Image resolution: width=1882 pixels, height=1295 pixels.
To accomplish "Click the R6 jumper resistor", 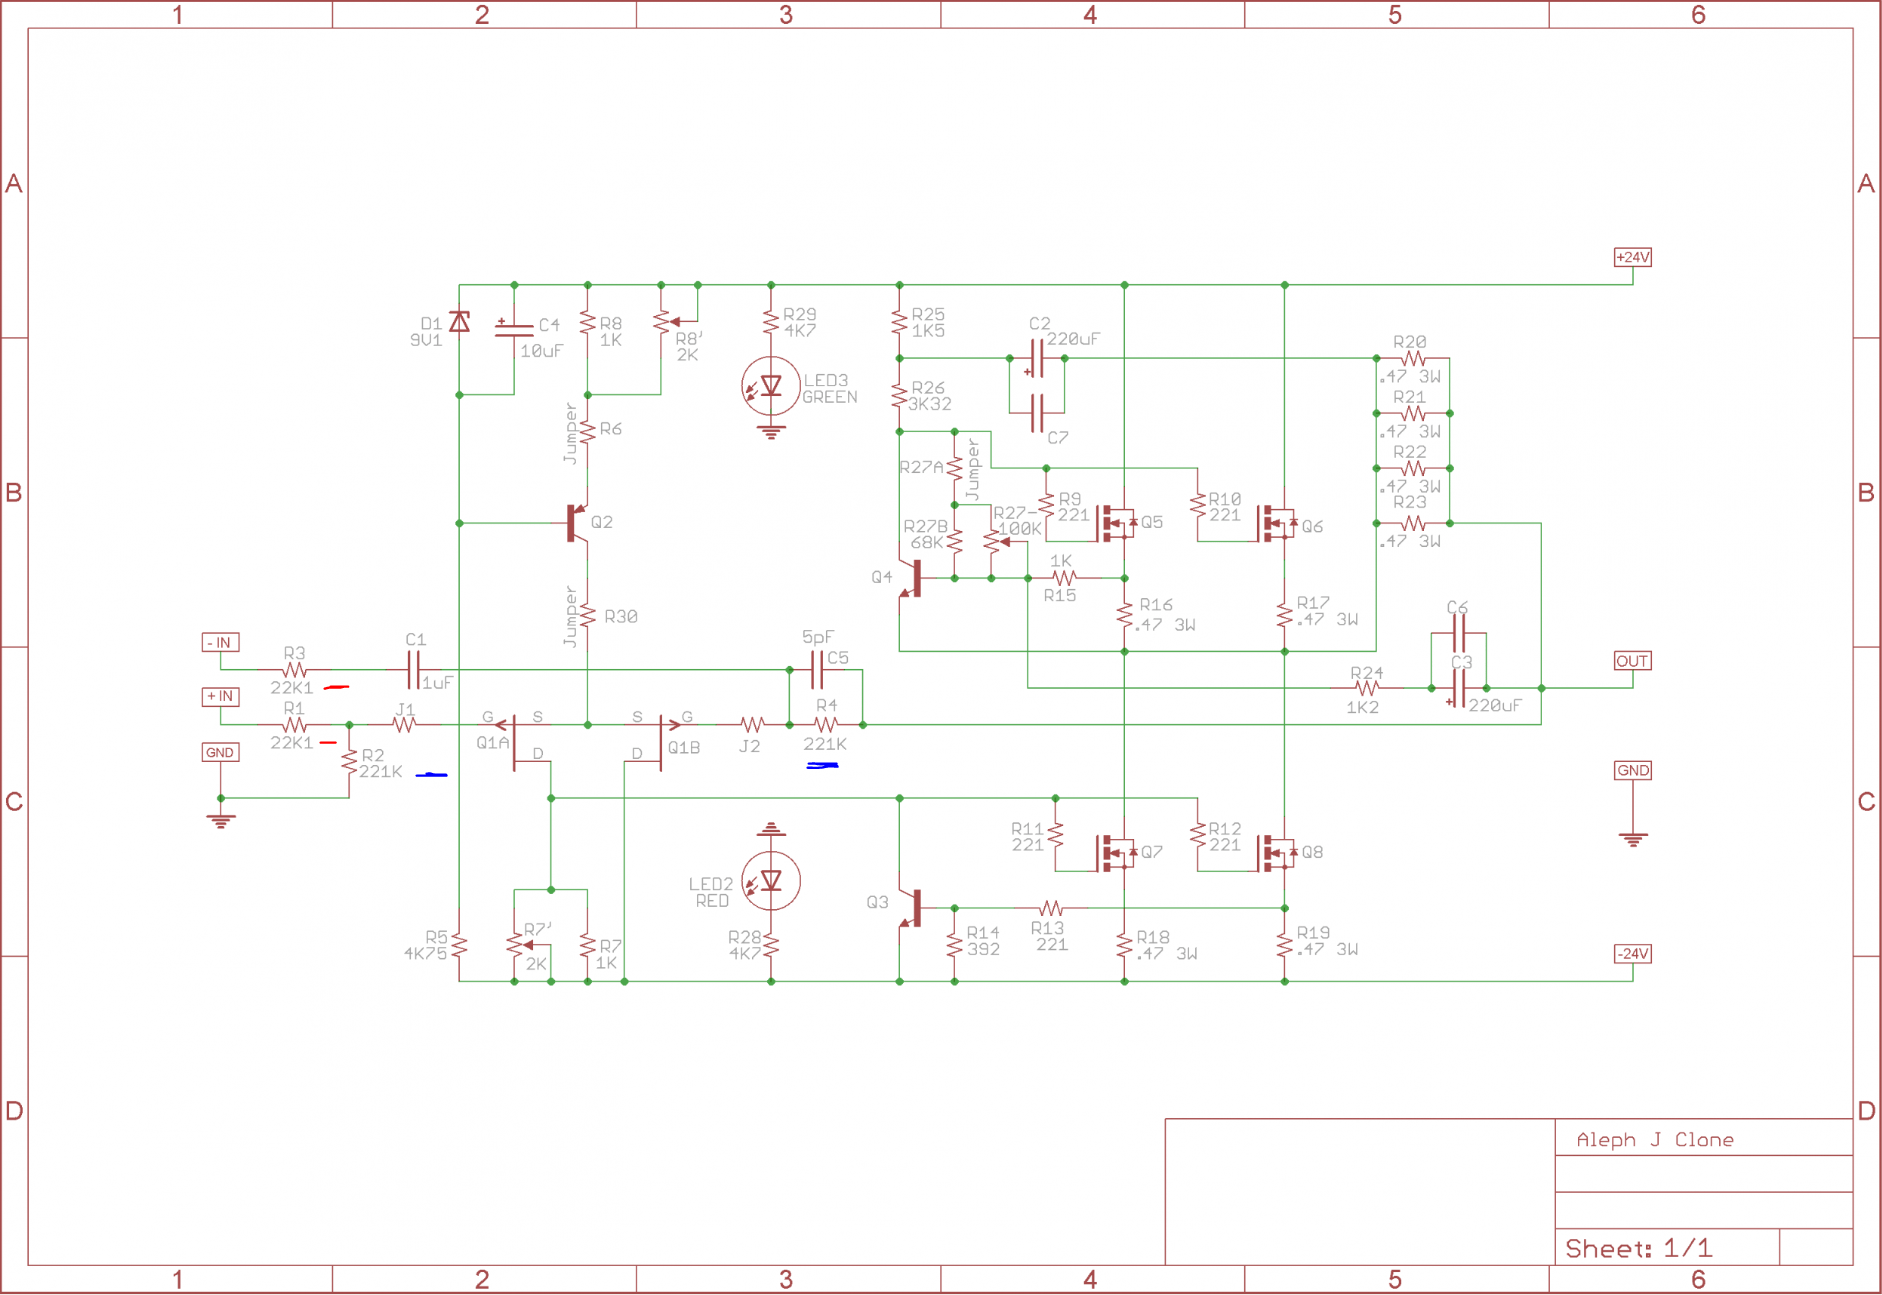I will (588, 431).
